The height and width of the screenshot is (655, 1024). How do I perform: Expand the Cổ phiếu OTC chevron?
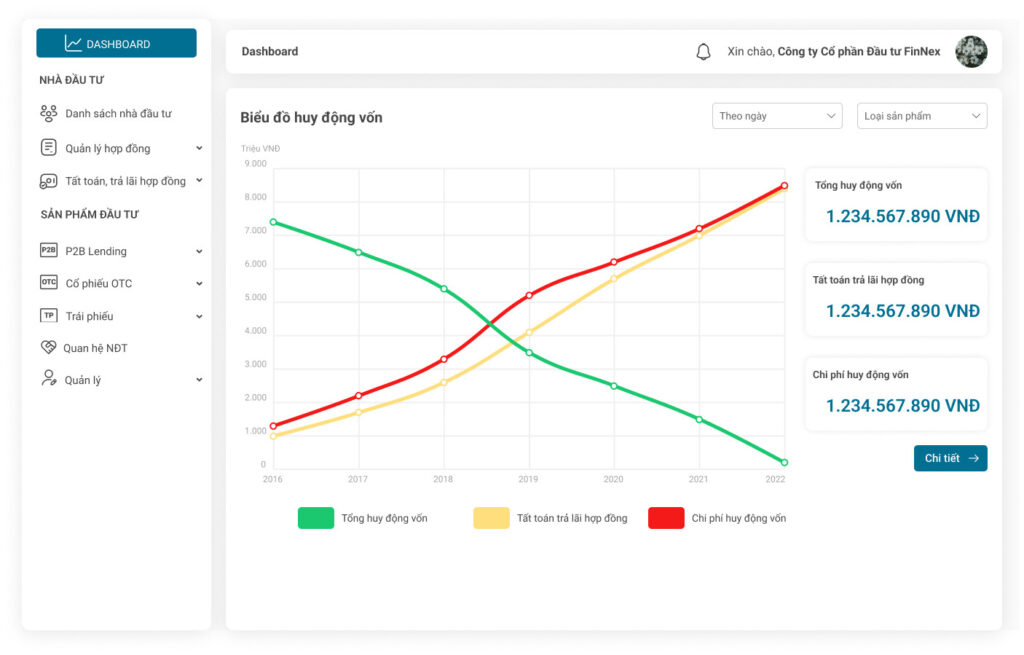tap(199, 283)
